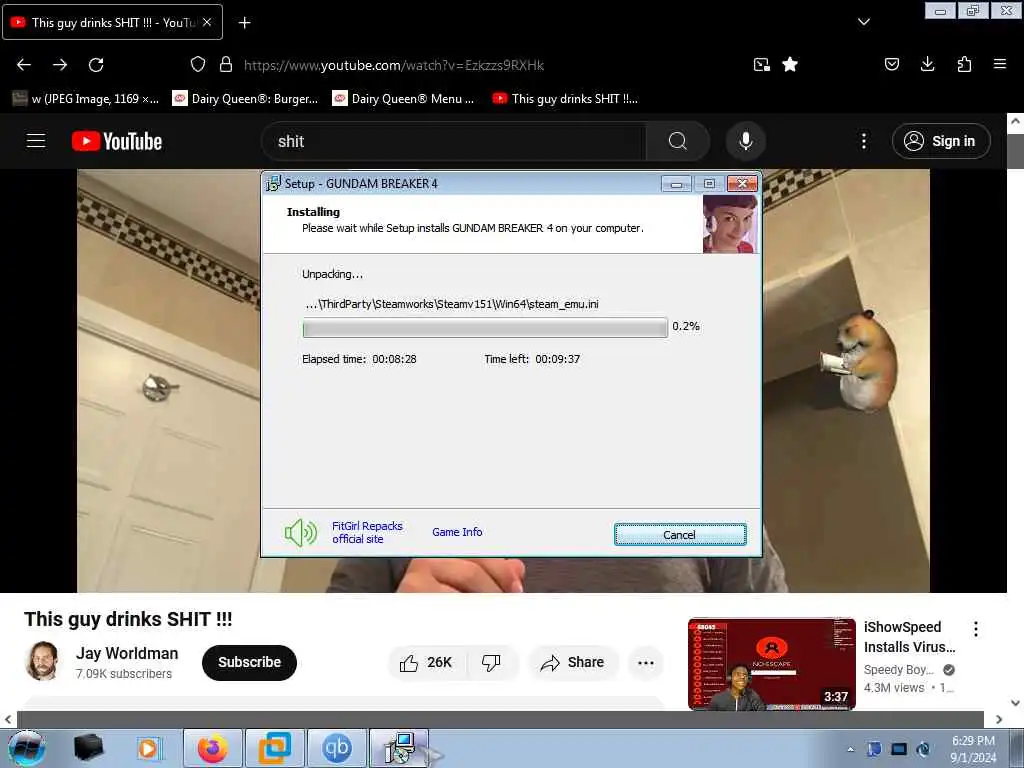Mute installer music with the speaker icon

pyautogui.click(x=300, y=533)
